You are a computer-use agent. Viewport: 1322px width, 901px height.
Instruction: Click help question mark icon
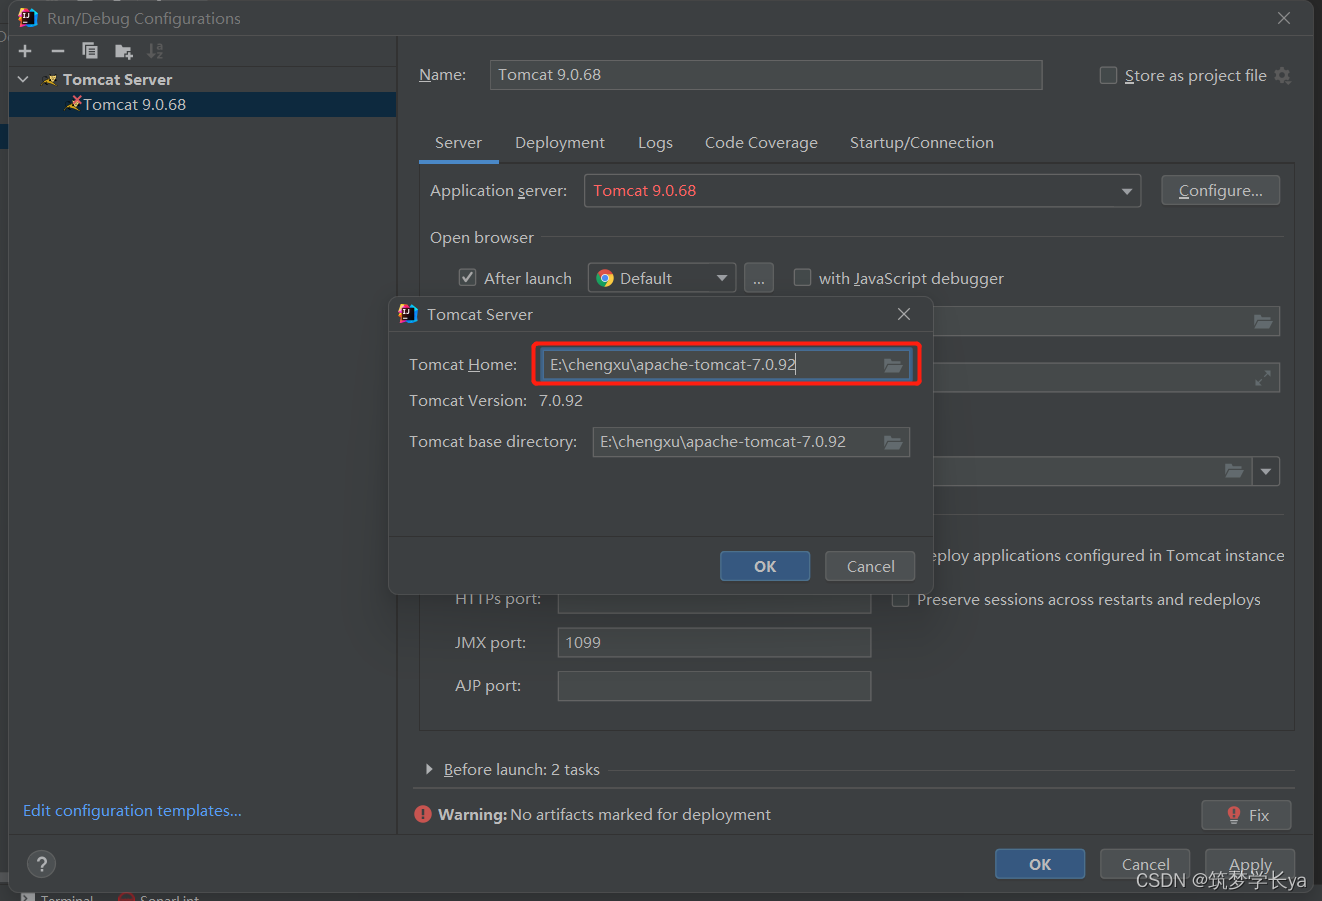click(41, 864)
